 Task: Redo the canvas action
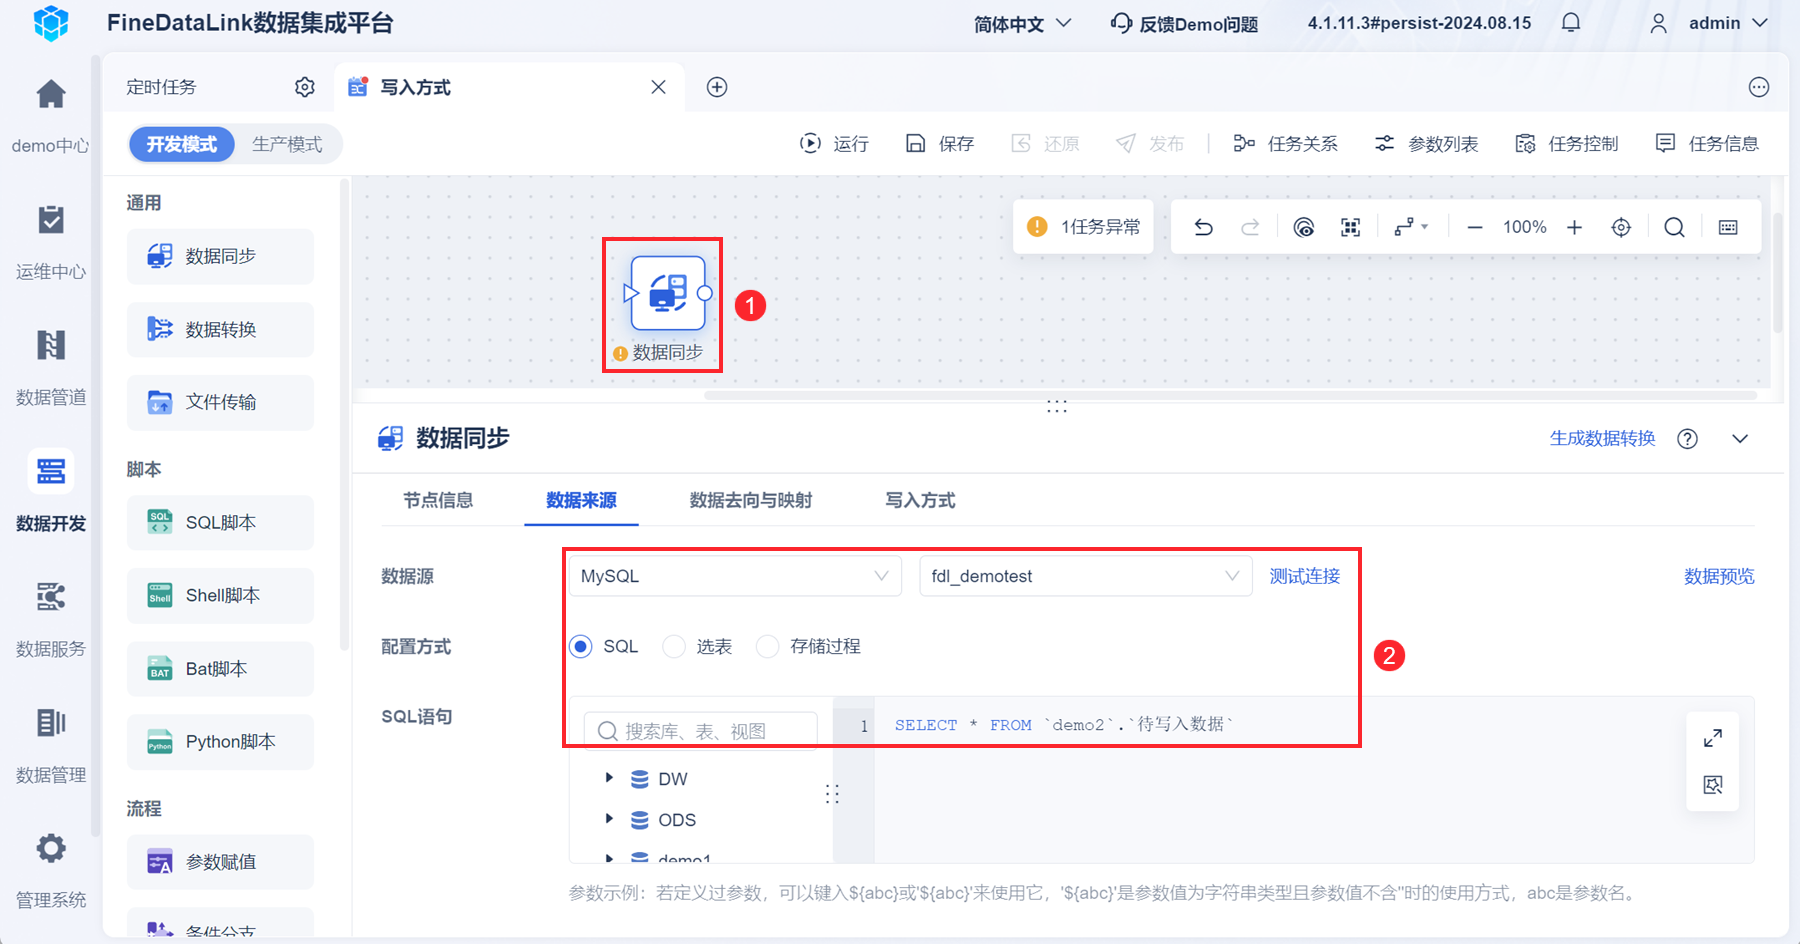(1250, 228)
